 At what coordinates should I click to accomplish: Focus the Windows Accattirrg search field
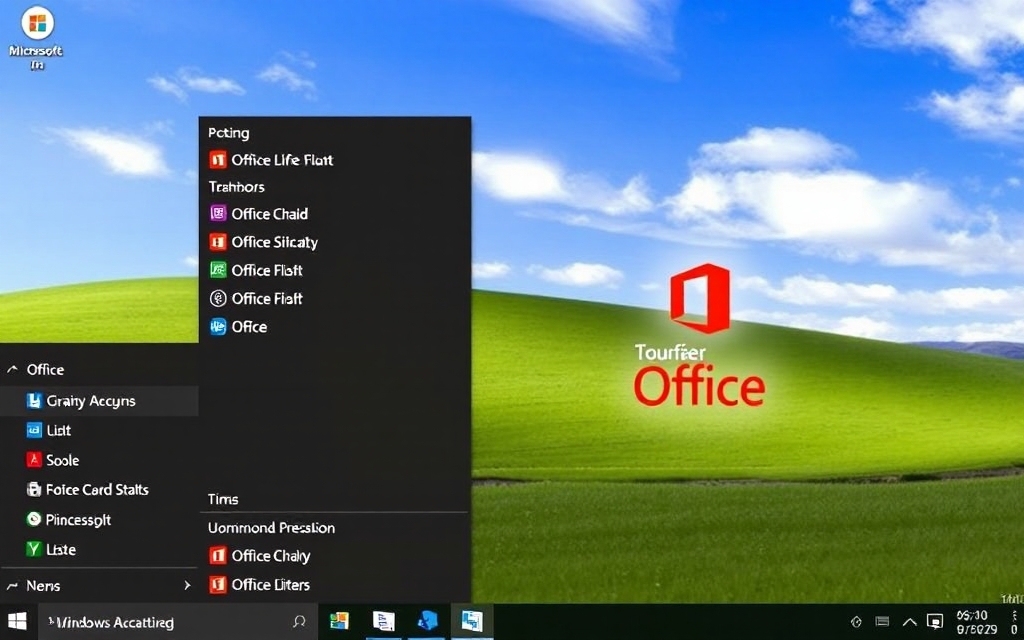tap(178, 622)
